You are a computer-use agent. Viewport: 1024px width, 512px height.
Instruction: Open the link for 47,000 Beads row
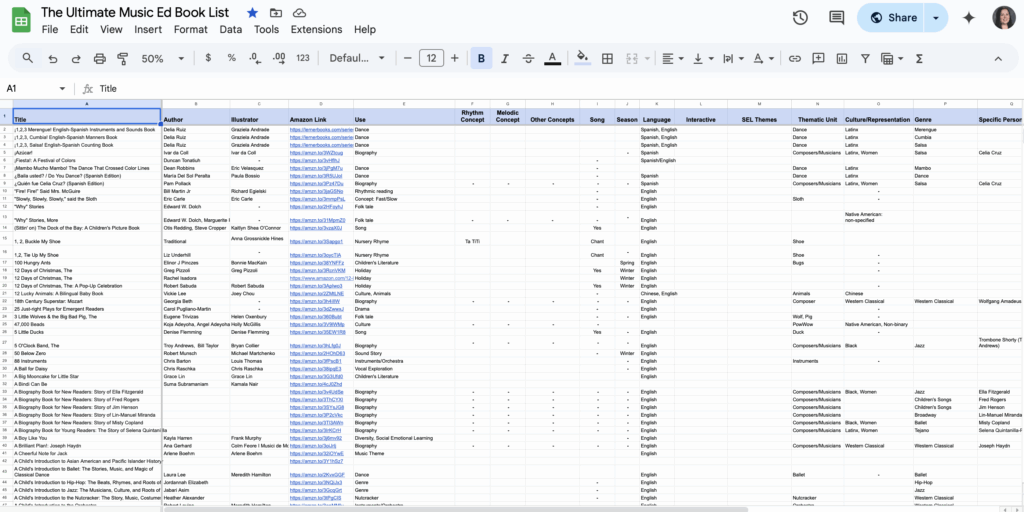pos(316,325)
